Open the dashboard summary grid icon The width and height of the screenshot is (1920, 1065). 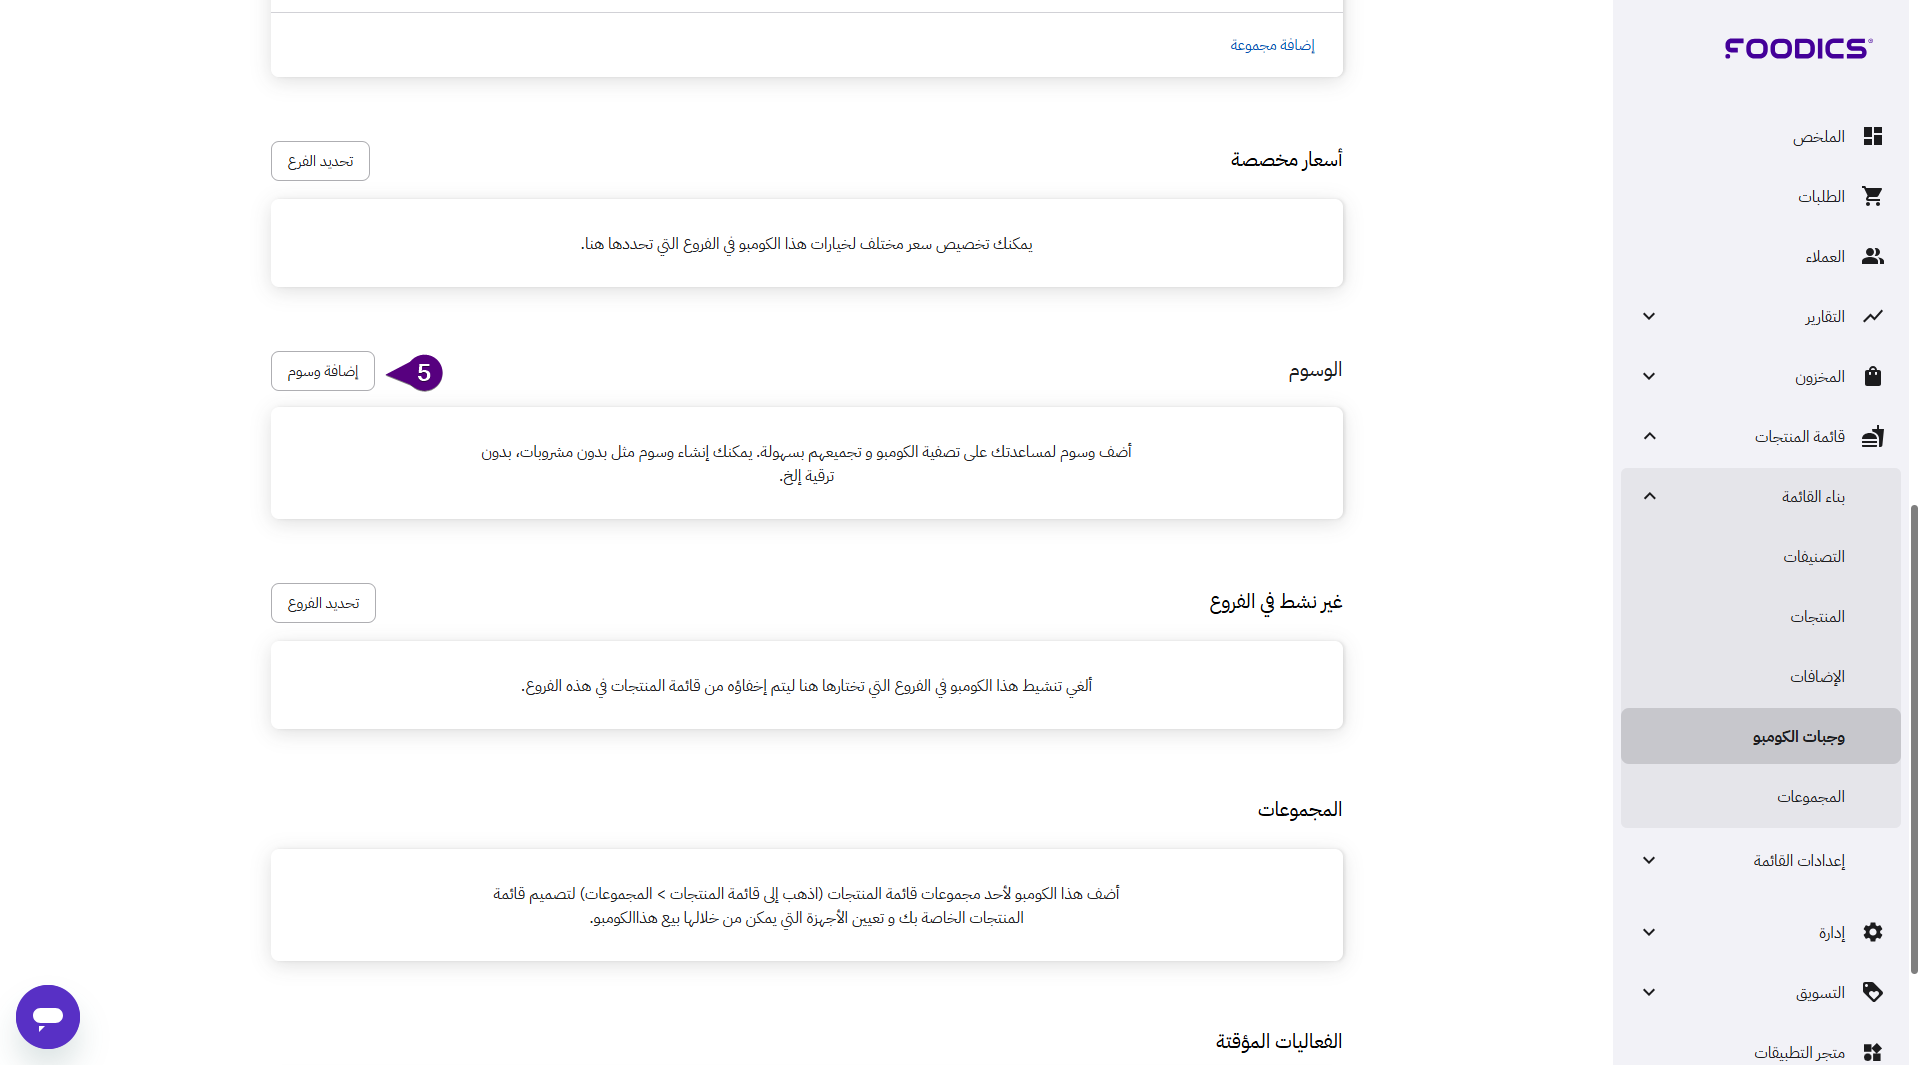[x=1872, y=137]
